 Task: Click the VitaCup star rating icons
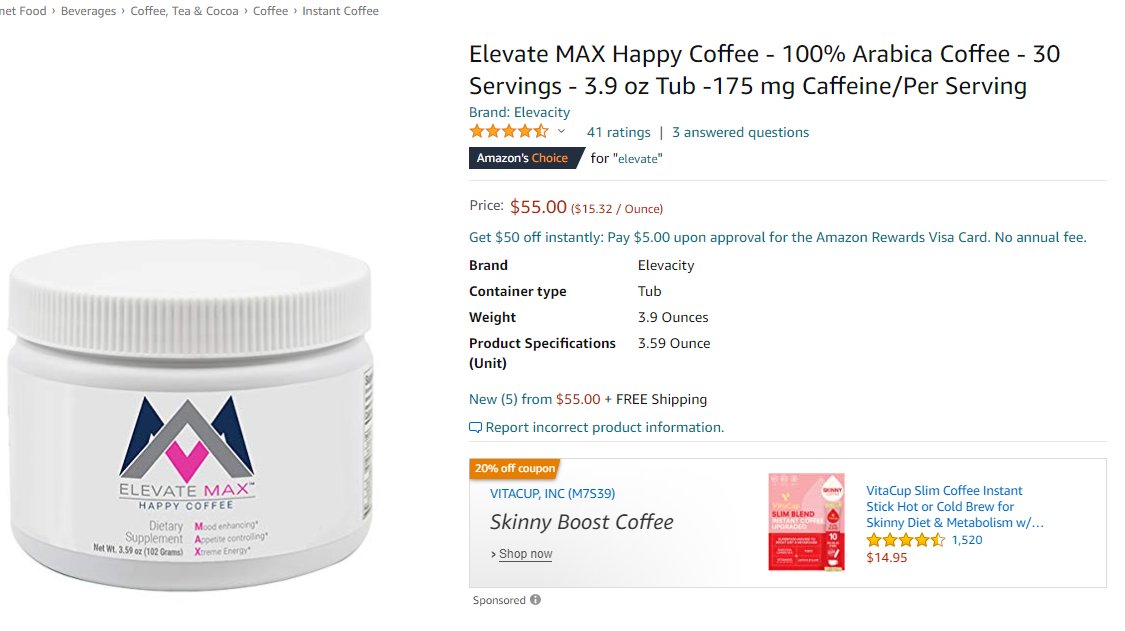(905, 540)
